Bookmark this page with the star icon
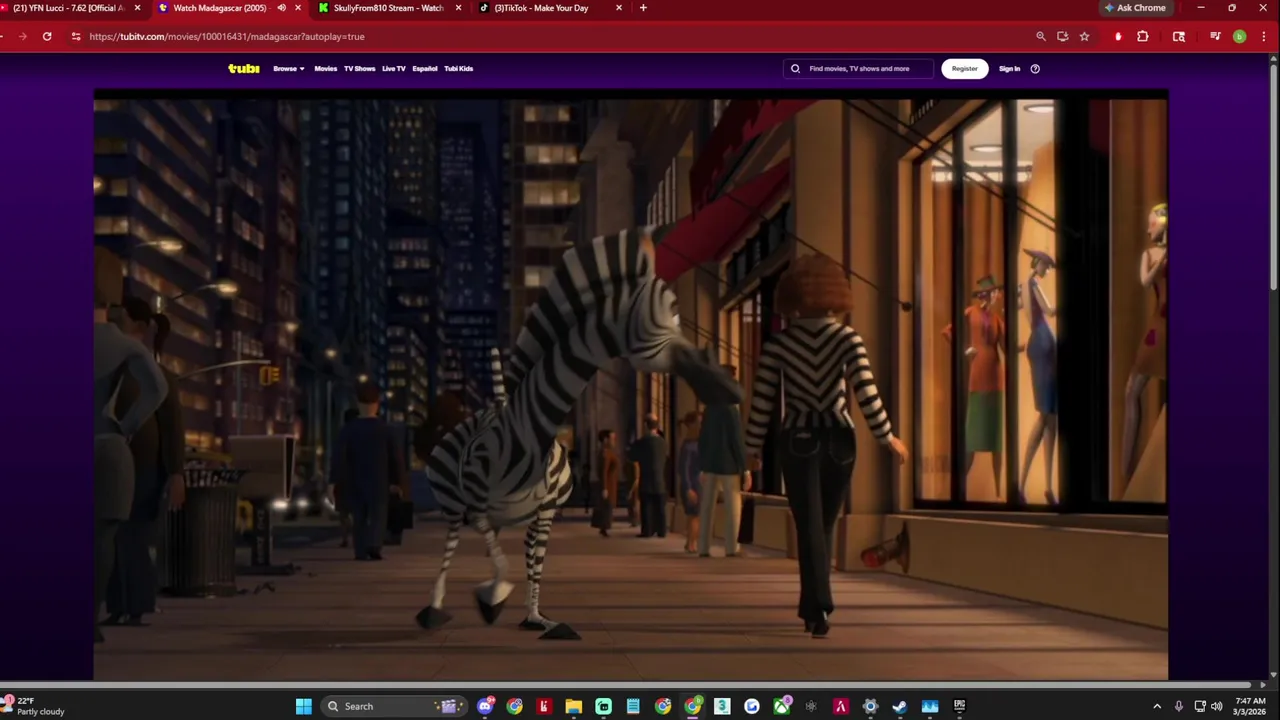The height and width of the screenshot is (720, 1280). [1084, 36]
